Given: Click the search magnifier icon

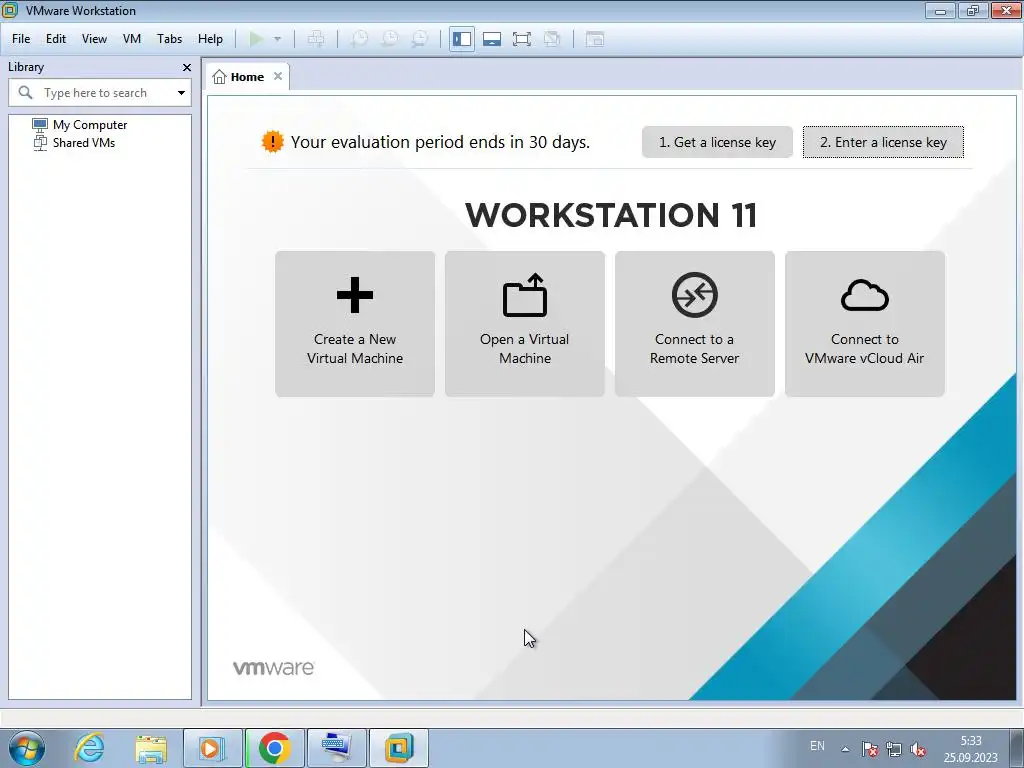Looking at the screenshot, I should (x=25, y=93).
